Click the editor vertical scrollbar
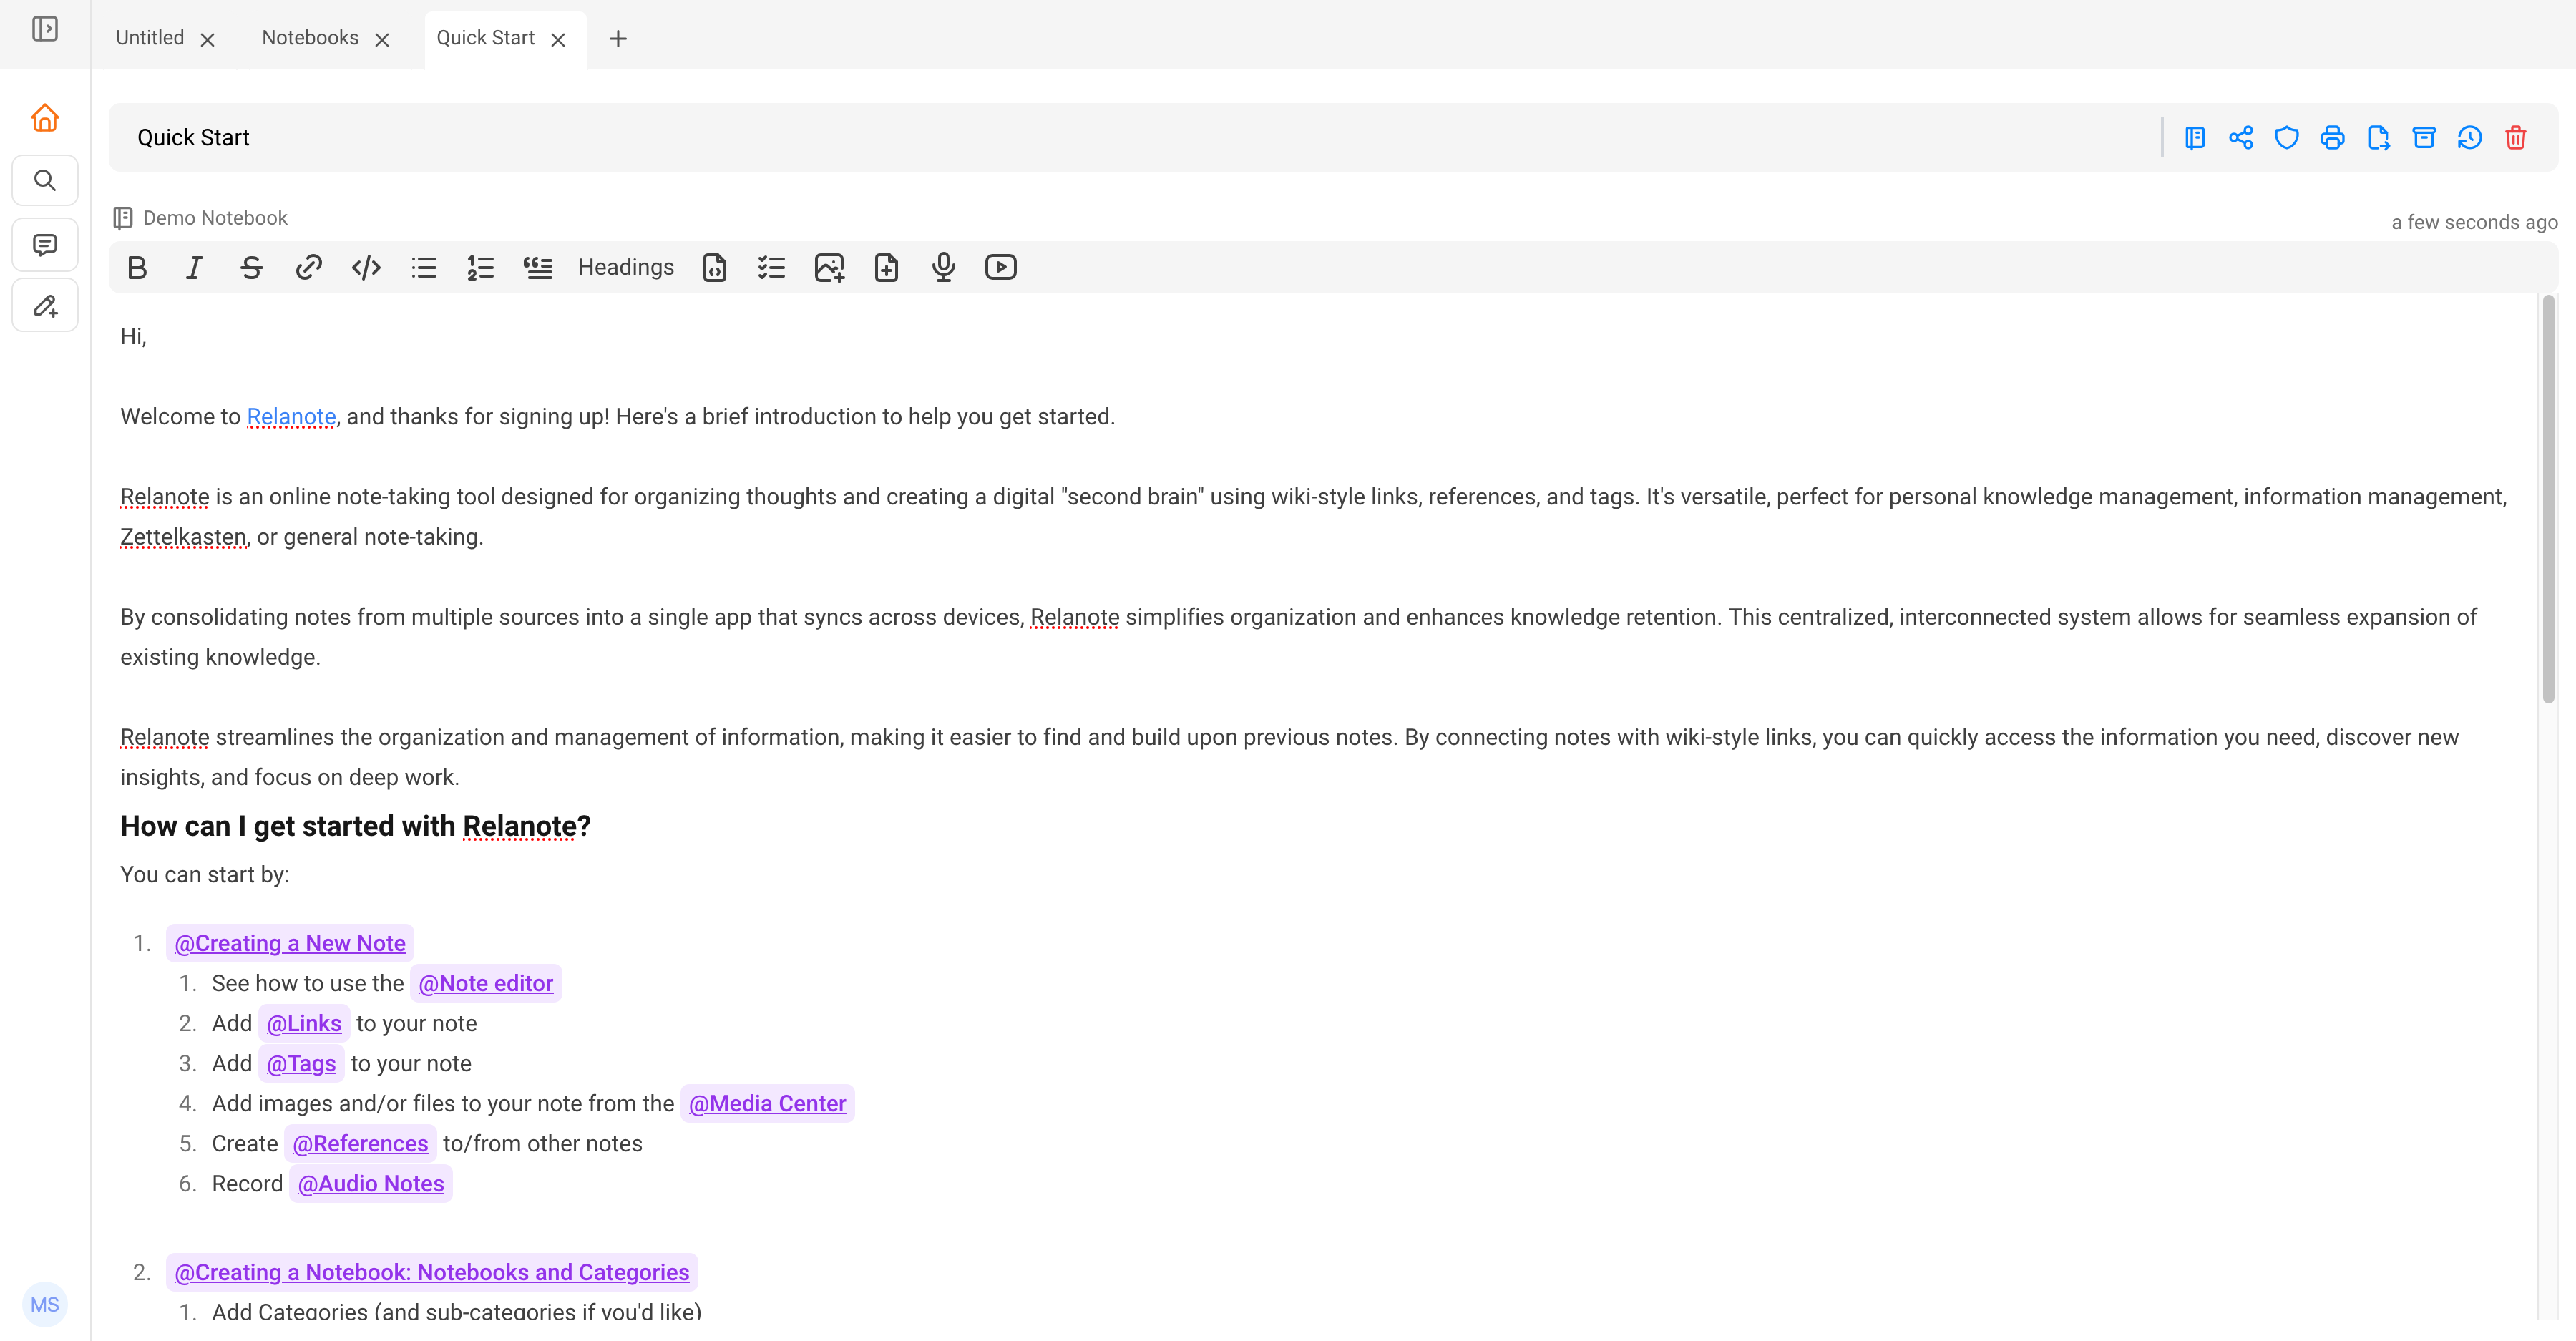The height and width of the screenshot is (1341, 2576). [2549, 500]
